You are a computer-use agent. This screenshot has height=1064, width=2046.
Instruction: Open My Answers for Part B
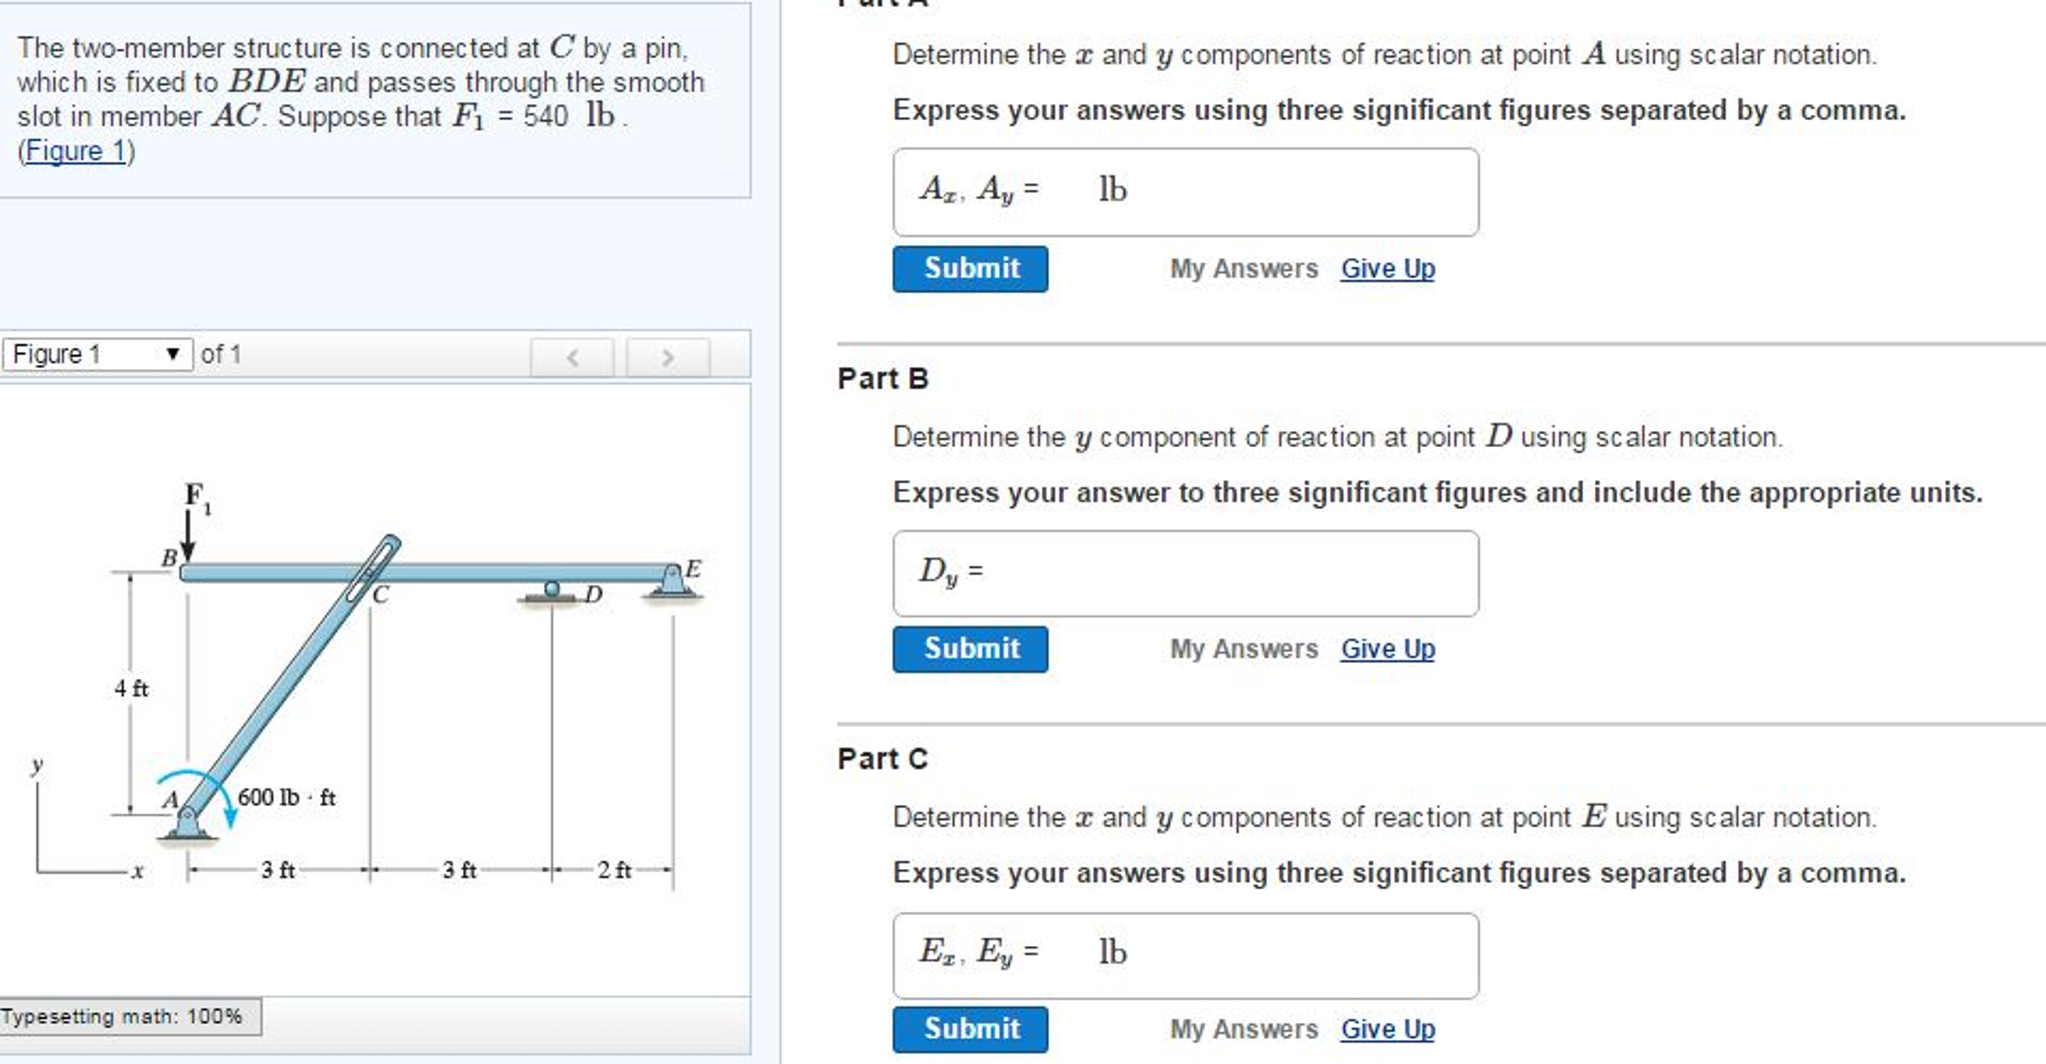[x=1242, y=648]
